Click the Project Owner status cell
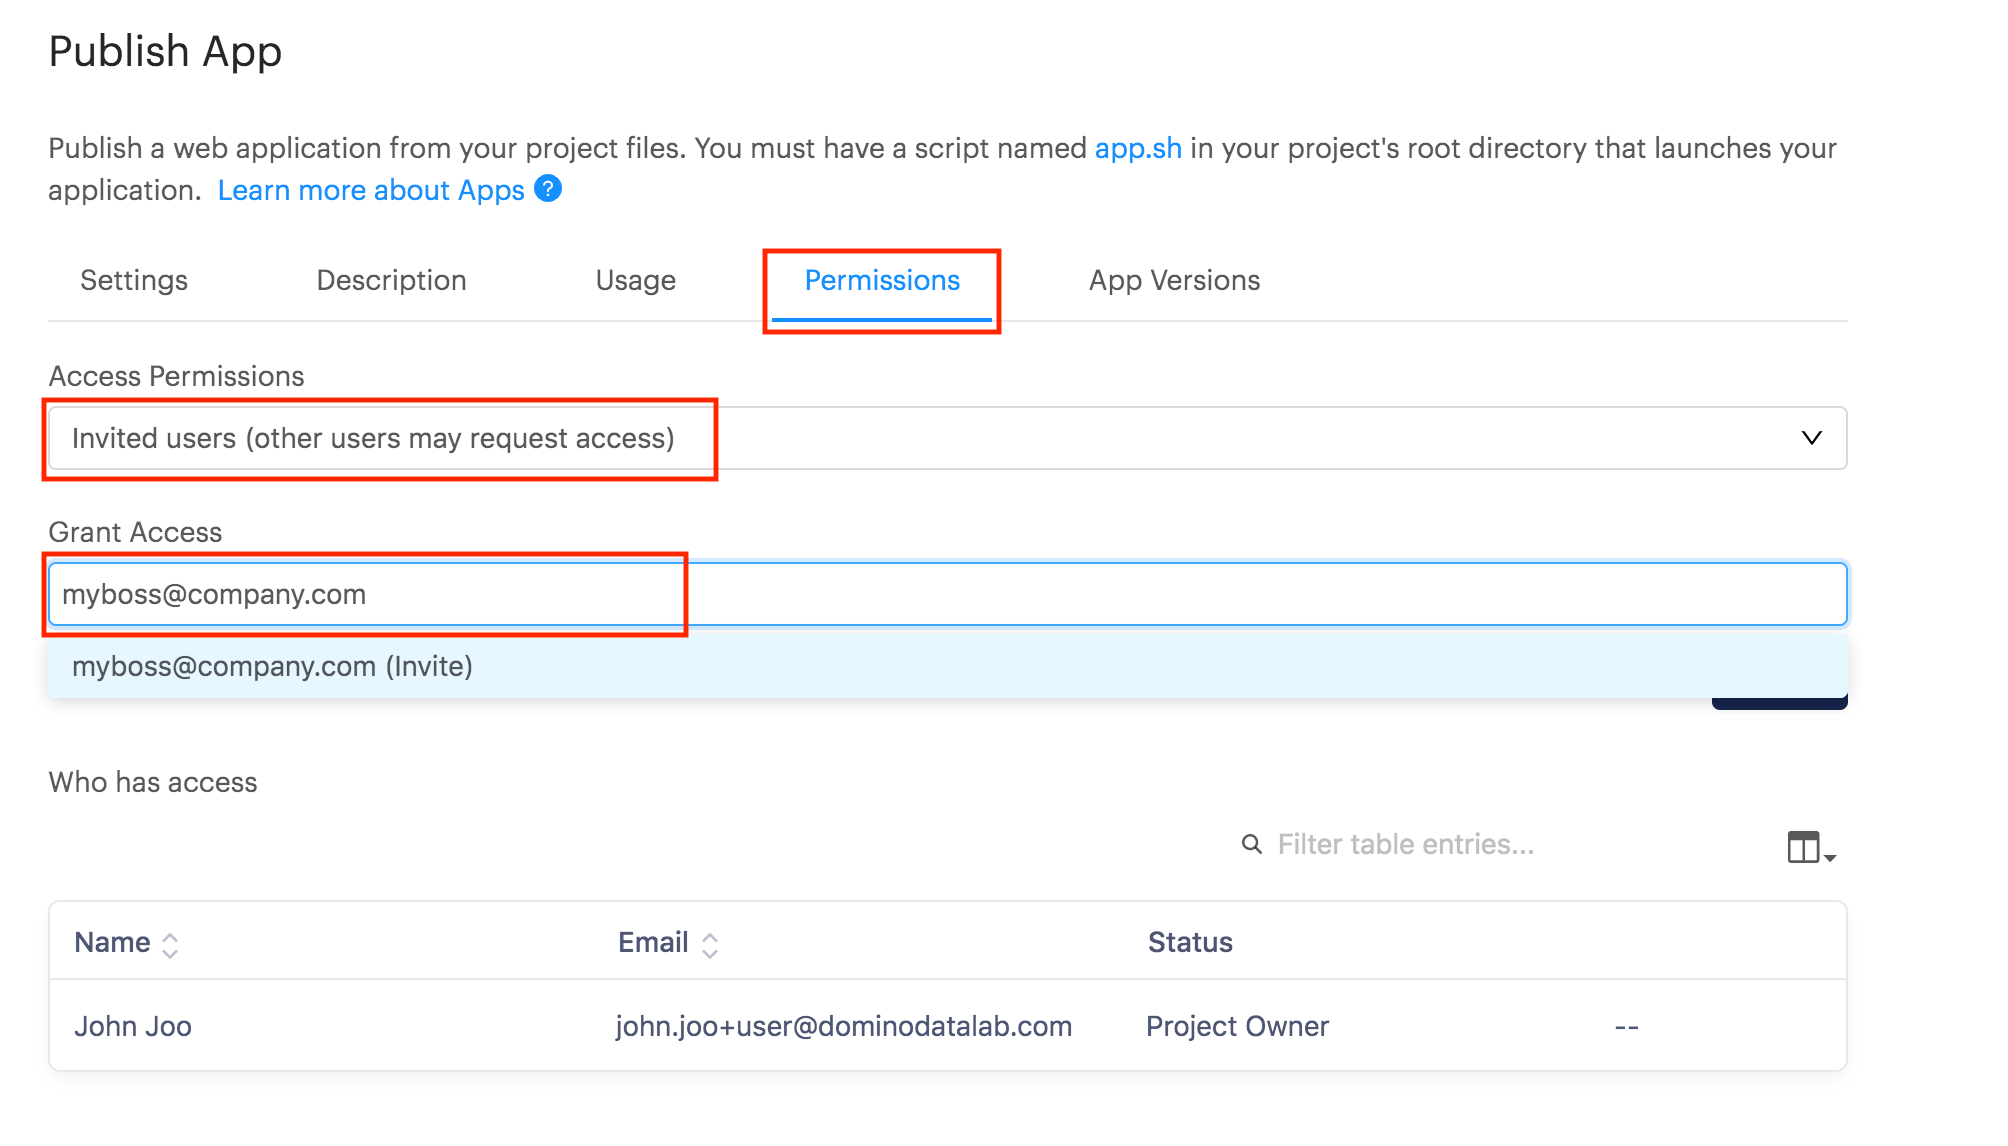The height and width of the screenshot is (1146, 2008). [x=1237, y=1026]
